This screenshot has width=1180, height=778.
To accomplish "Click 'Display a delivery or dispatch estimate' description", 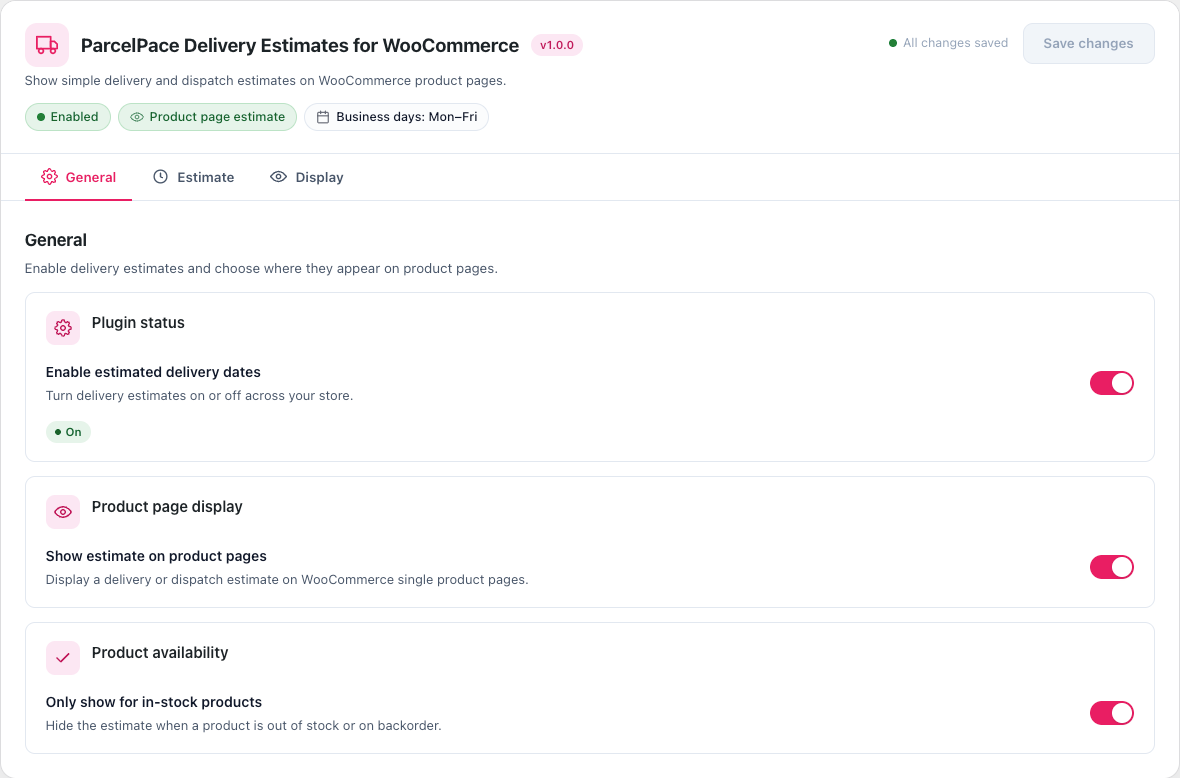I will coord(287,580).
